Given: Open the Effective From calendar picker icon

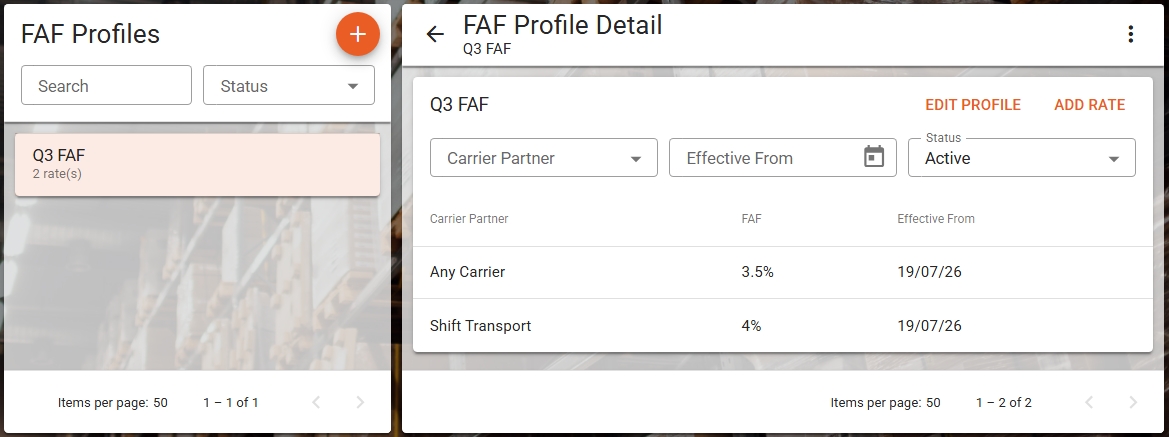Looking at the screenshot, I should tap(874, 157).
